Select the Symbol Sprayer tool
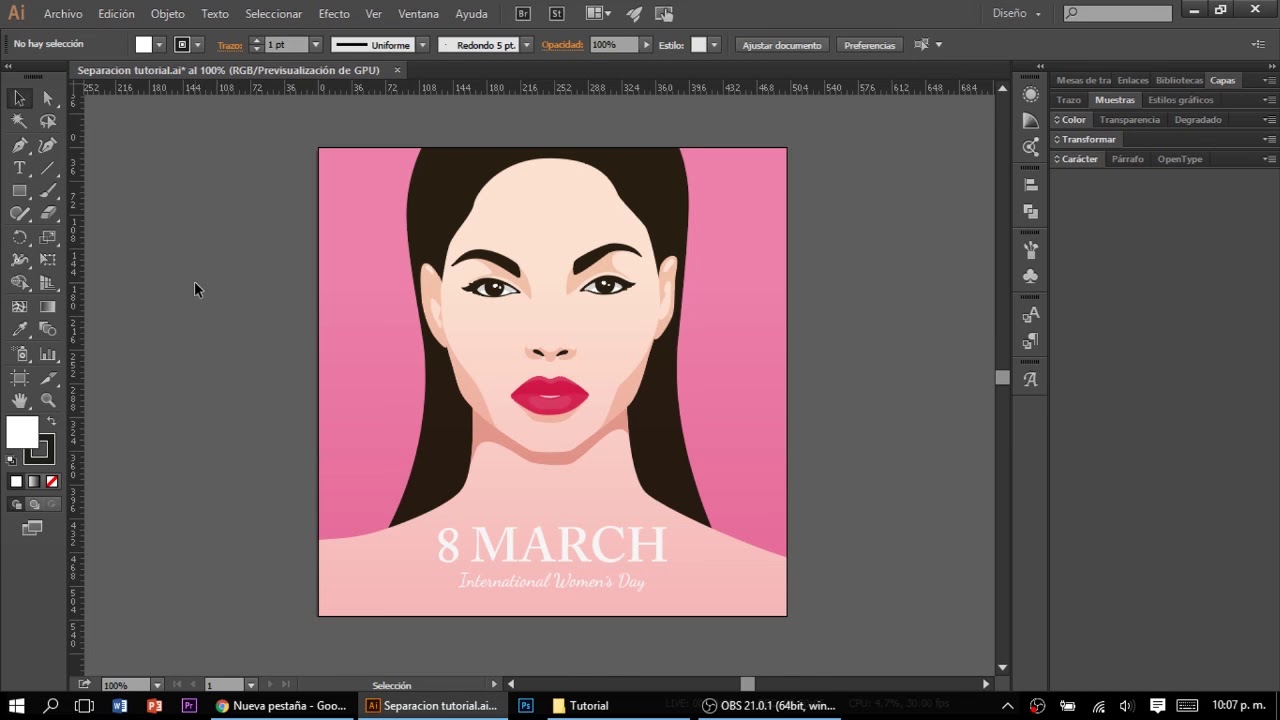This screenshot has height=720, width=1280. (x=19, y=354)
